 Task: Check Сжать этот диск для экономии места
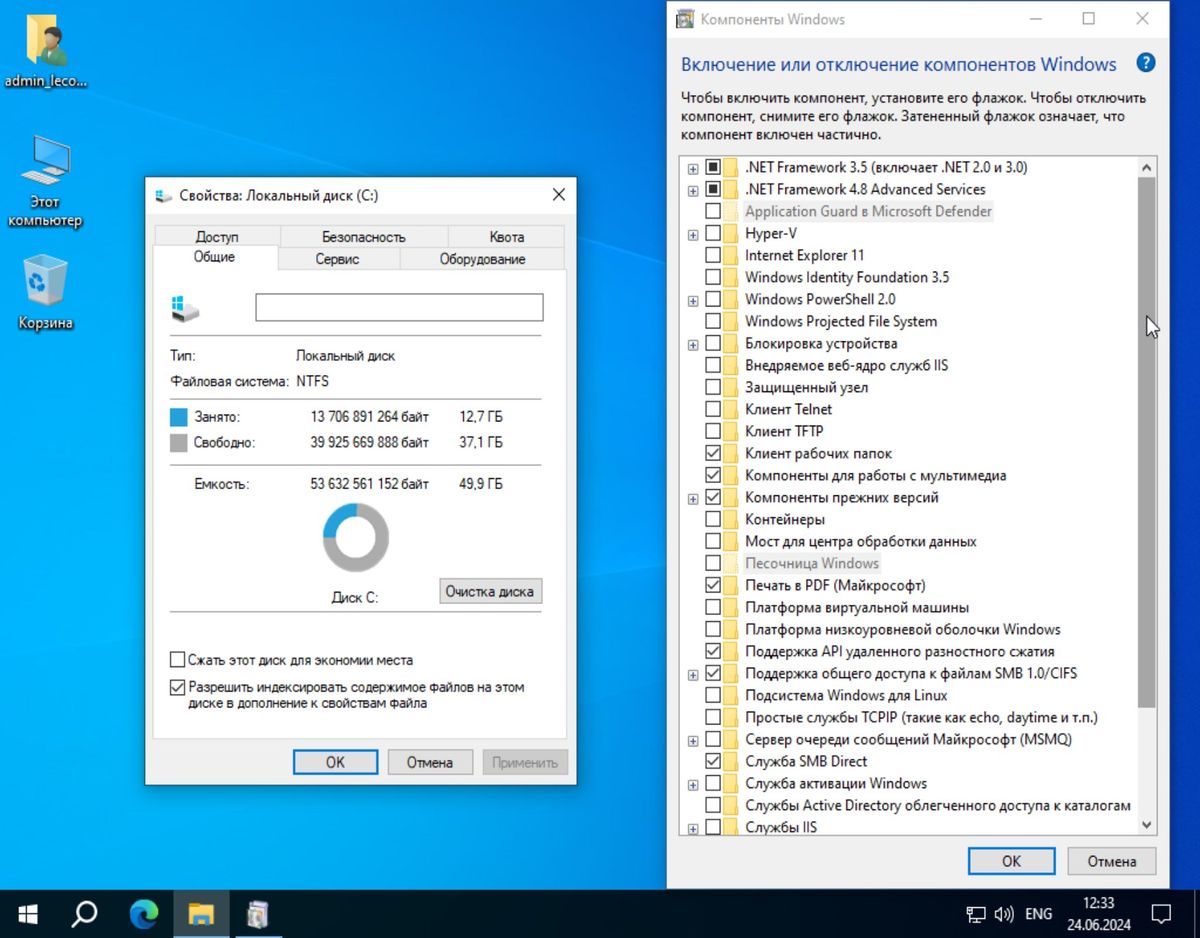coord(178,660)
